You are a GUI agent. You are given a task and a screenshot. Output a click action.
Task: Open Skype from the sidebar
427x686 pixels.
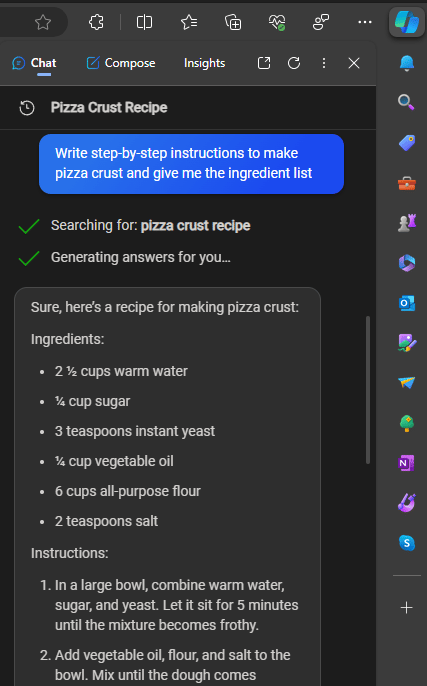coord(407,543)
